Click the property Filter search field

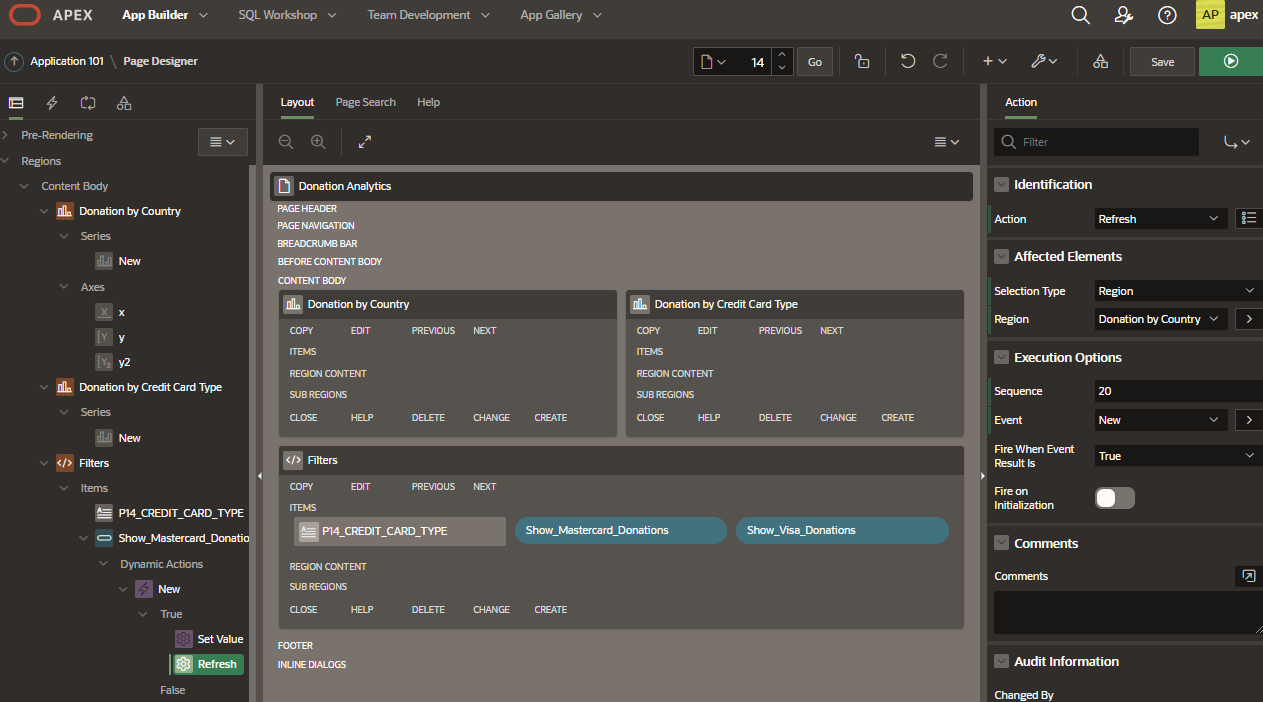click(x=1105, y=142)
